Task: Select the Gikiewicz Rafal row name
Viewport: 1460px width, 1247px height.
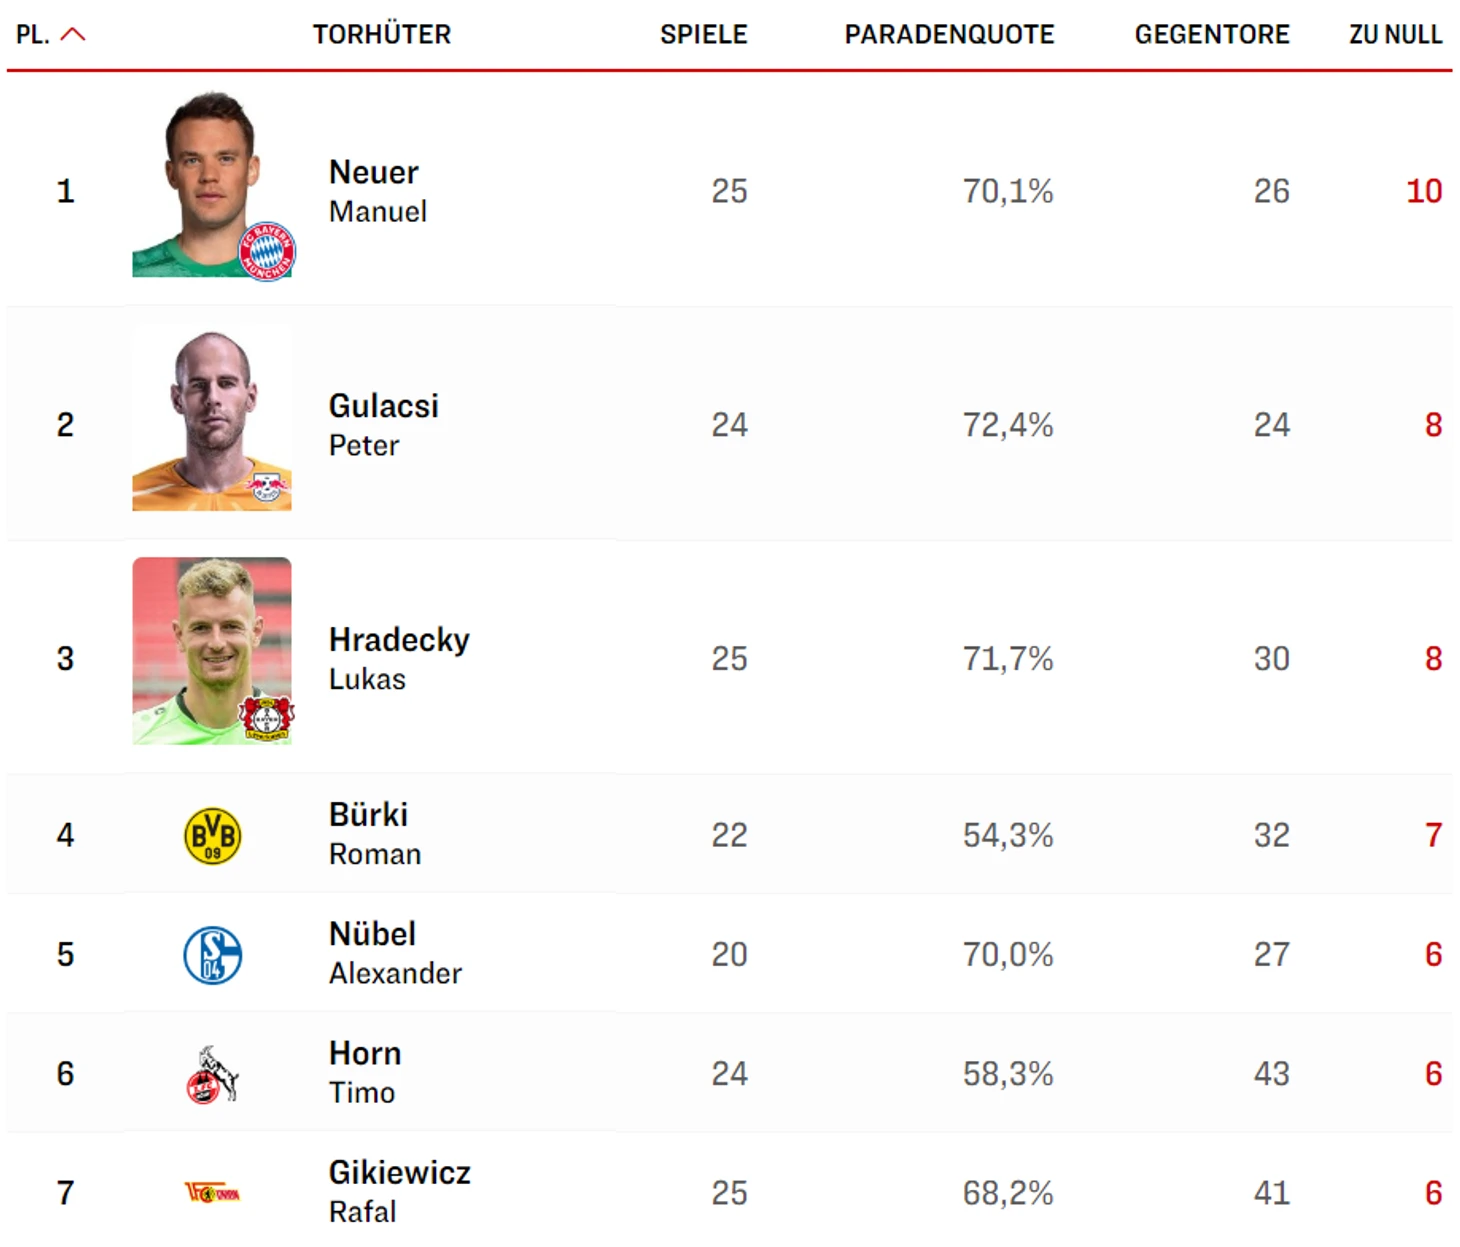Action: 399,1191
